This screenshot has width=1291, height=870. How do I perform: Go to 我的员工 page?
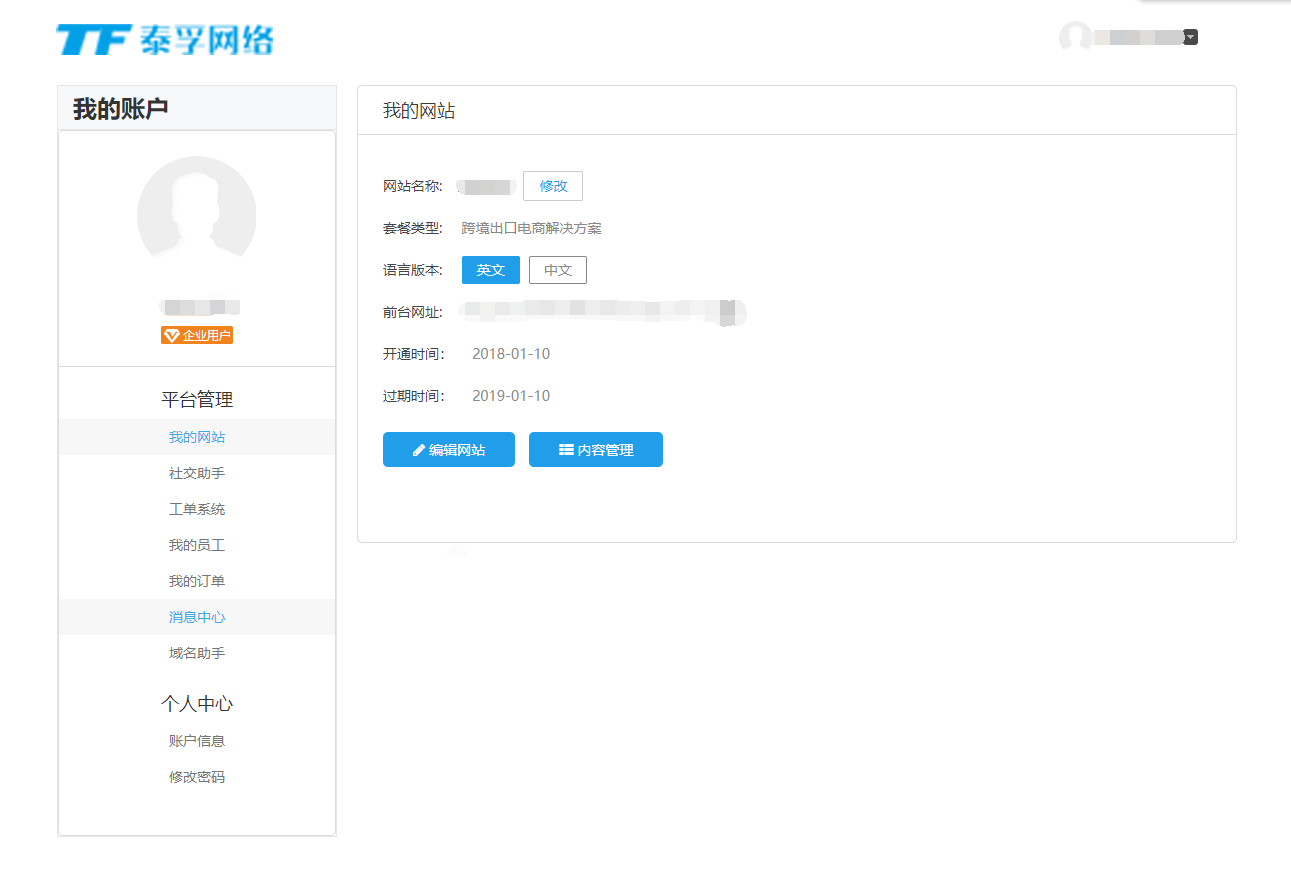pos(197,545)
